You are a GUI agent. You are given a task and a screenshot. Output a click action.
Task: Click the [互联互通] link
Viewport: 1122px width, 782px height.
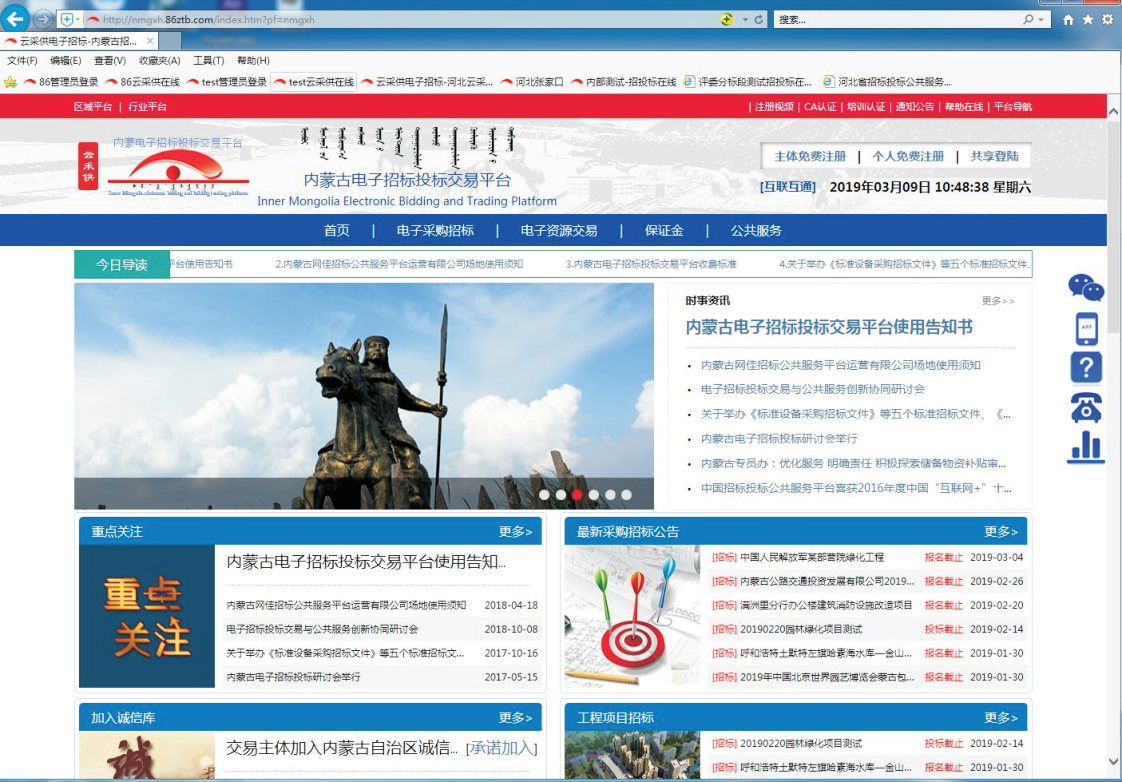788,187
